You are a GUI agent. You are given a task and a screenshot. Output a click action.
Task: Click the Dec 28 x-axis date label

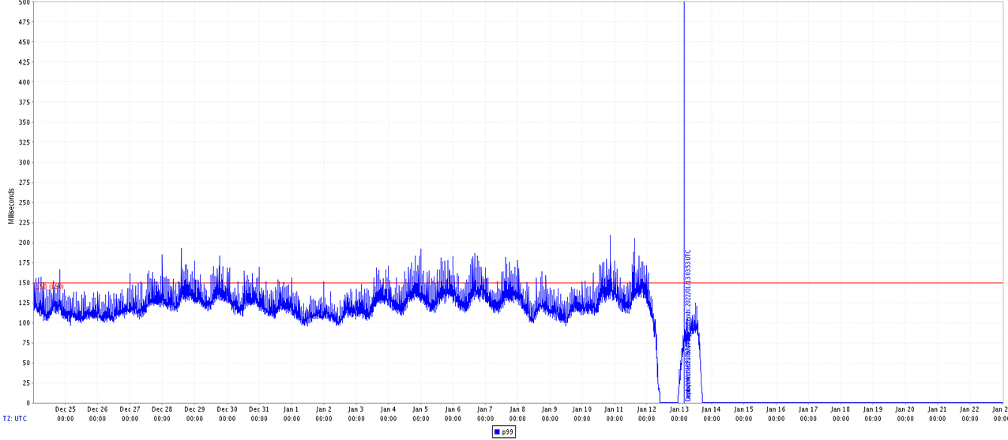(x=162, y=409)
